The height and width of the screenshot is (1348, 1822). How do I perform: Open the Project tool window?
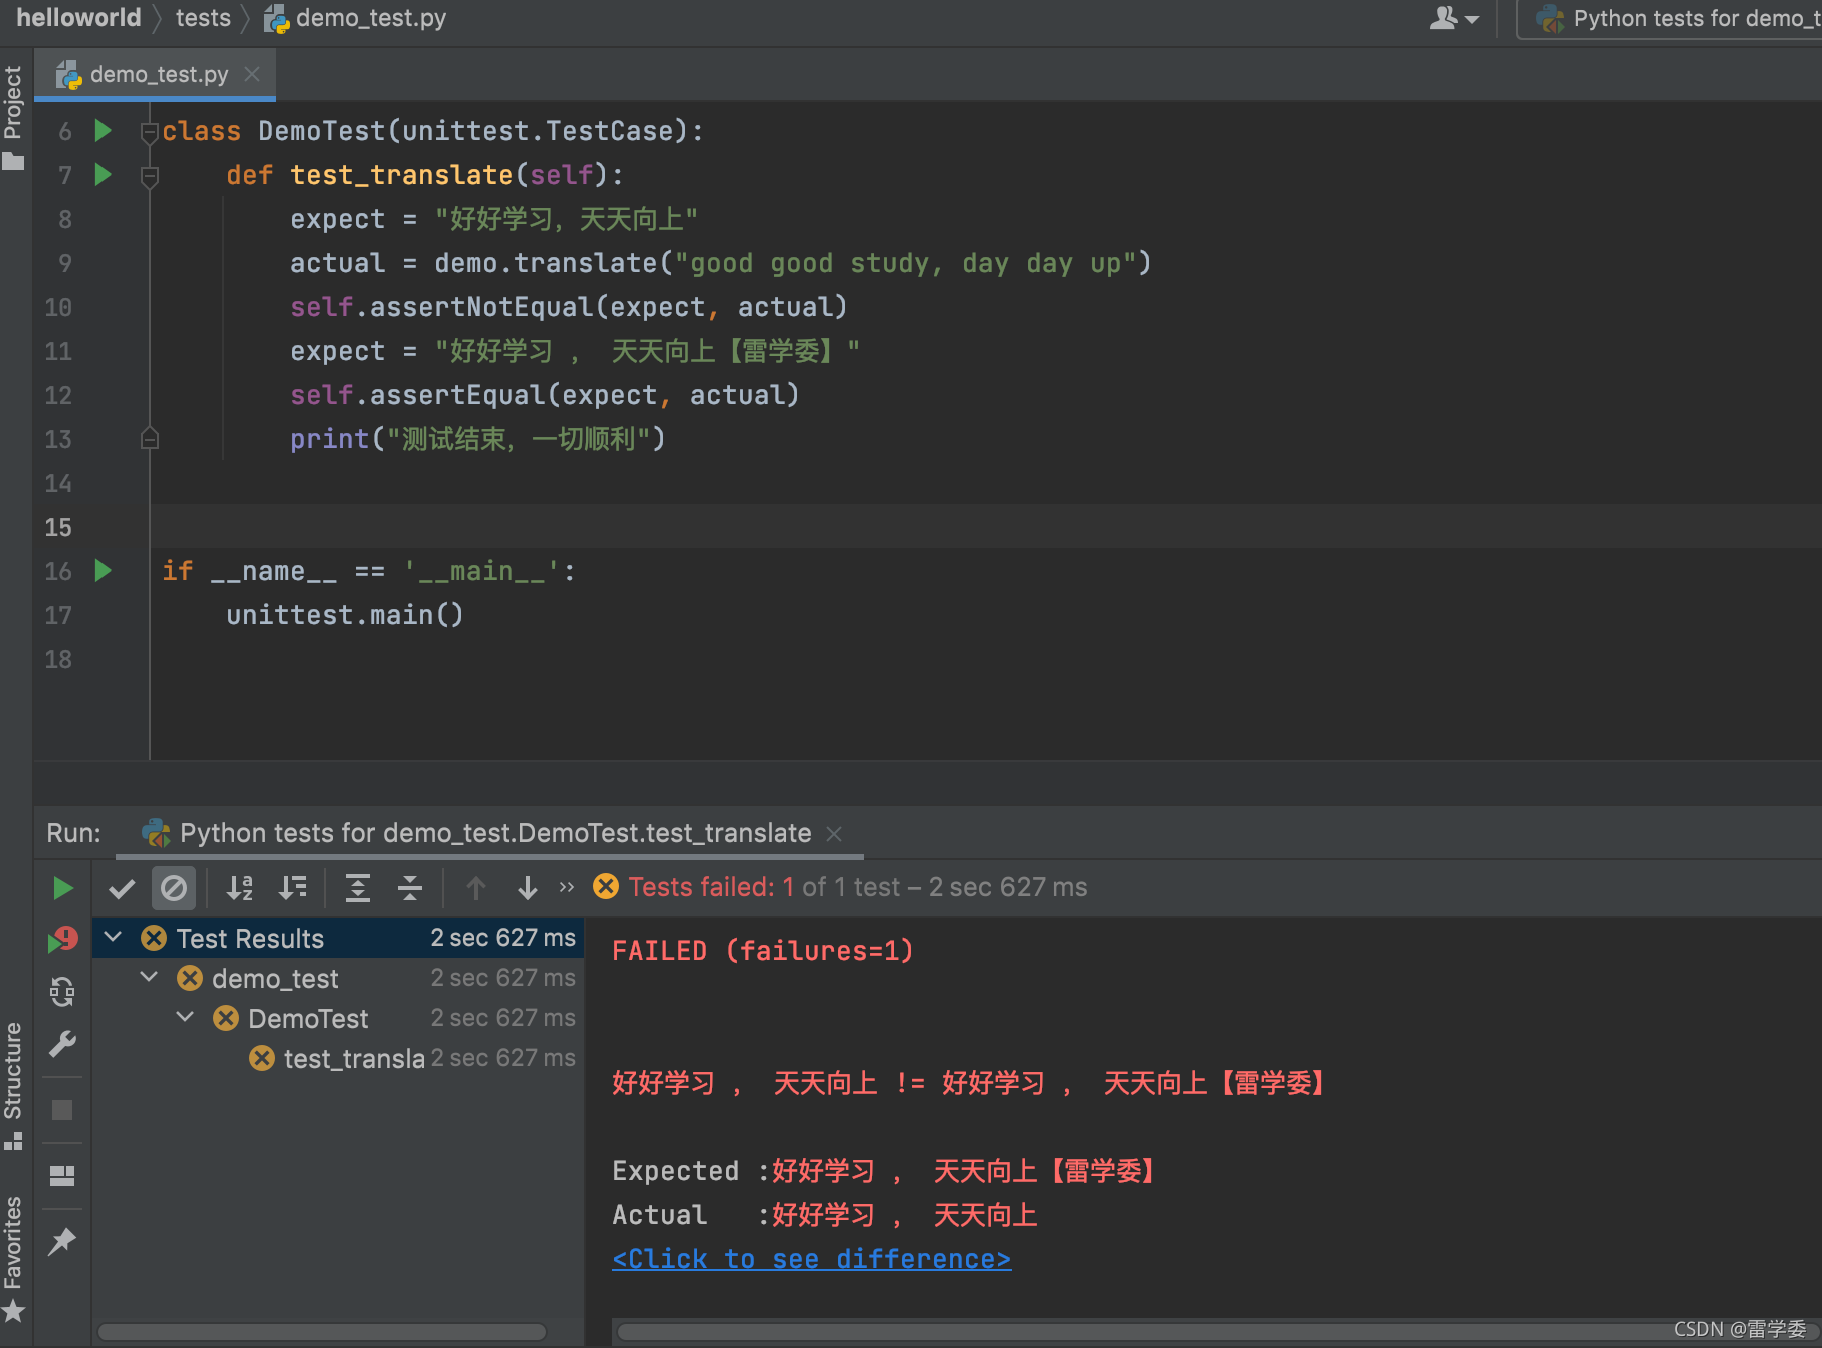pos(13,116)
